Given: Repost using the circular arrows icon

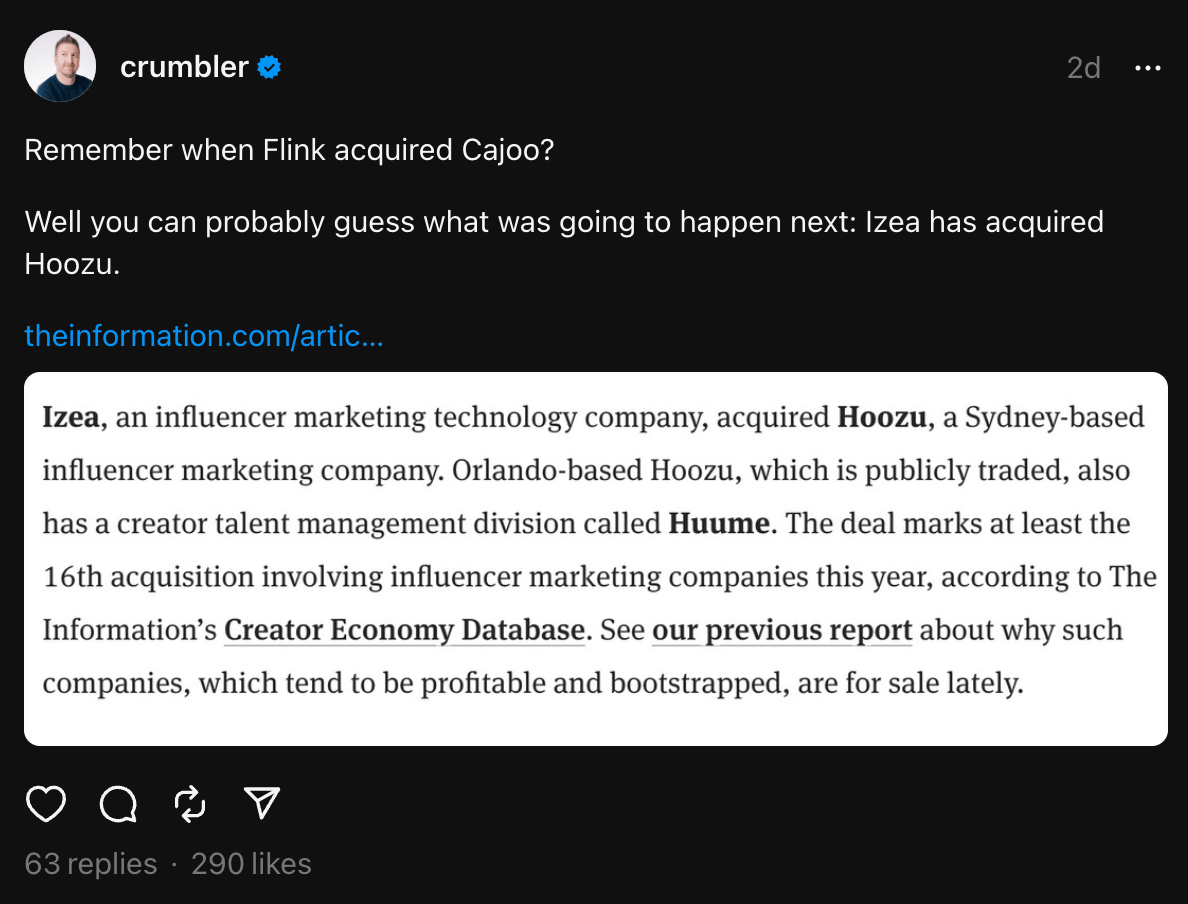Looking at the screenshot, I should pyautogui.click(x=189, y=803).
